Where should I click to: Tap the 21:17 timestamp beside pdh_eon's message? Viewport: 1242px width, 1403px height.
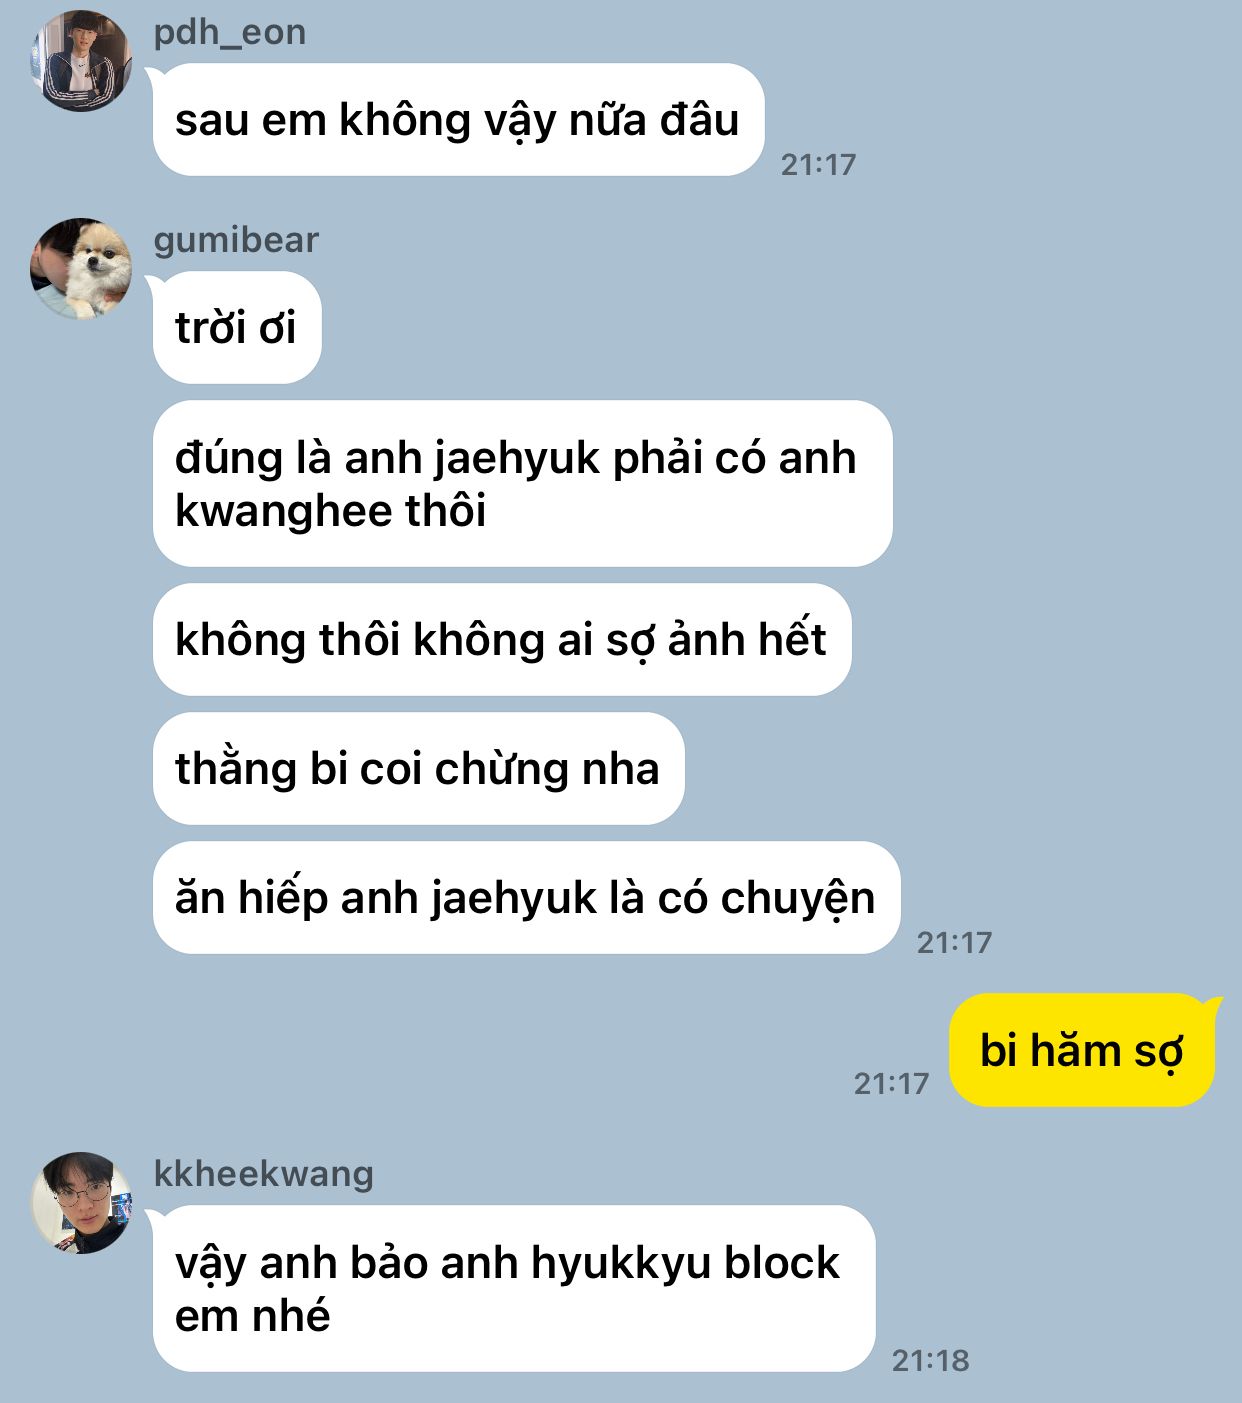818,165
